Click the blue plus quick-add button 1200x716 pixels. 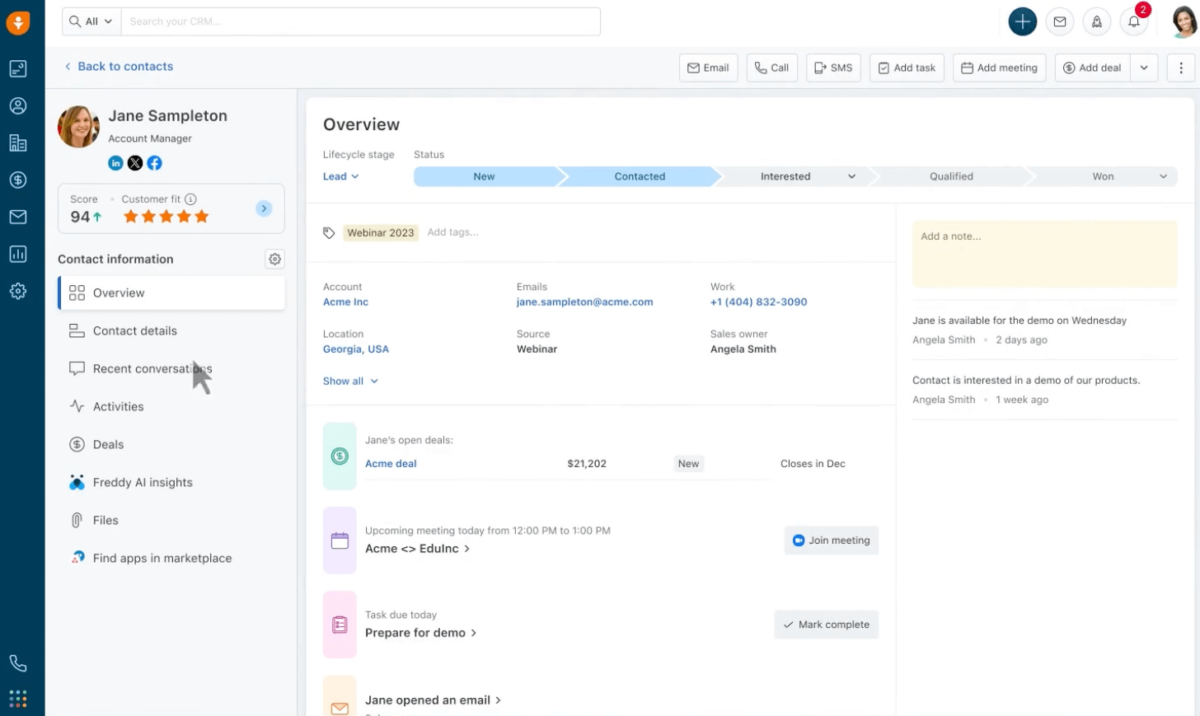pos(1022,21)
